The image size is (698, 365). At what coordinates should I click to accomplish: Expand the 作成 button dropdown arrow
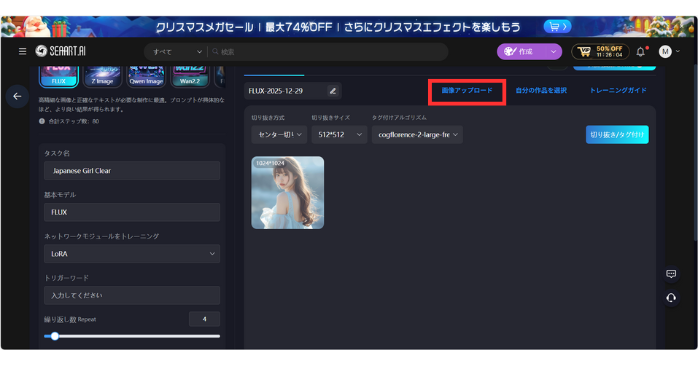553,52
